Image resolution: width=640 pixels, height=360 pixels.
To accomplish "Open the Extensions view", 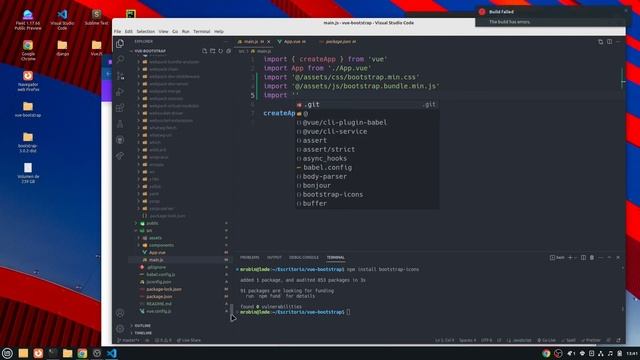I will (x=120, y=108).
